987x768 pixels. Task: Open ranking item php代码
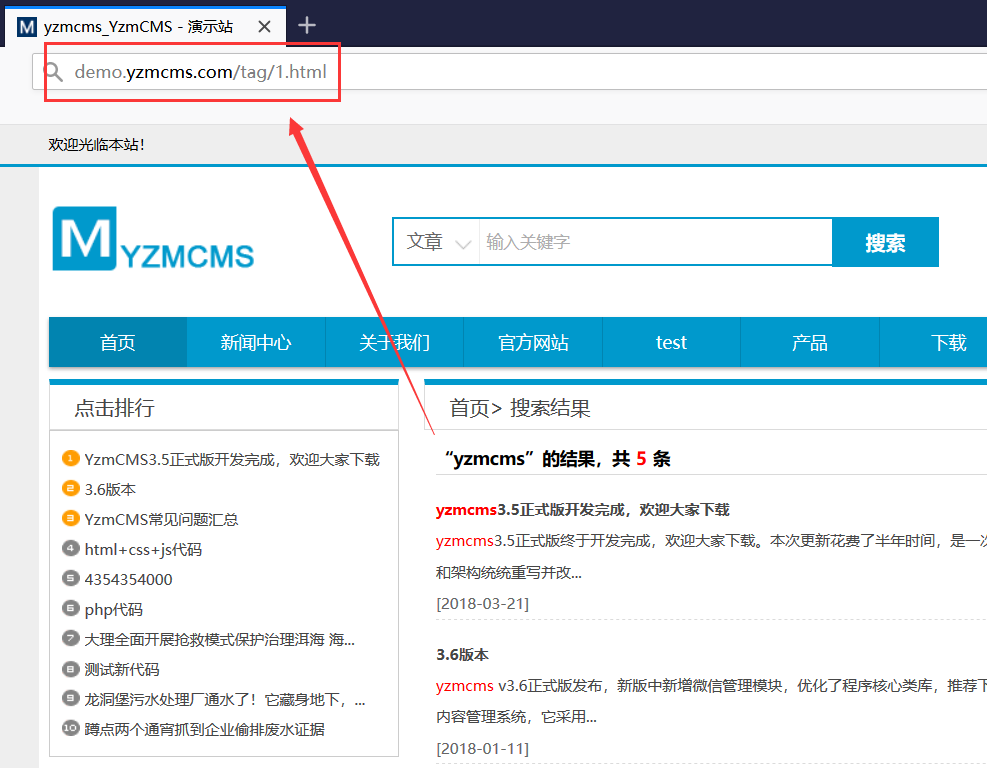click(x=114, y=609)
